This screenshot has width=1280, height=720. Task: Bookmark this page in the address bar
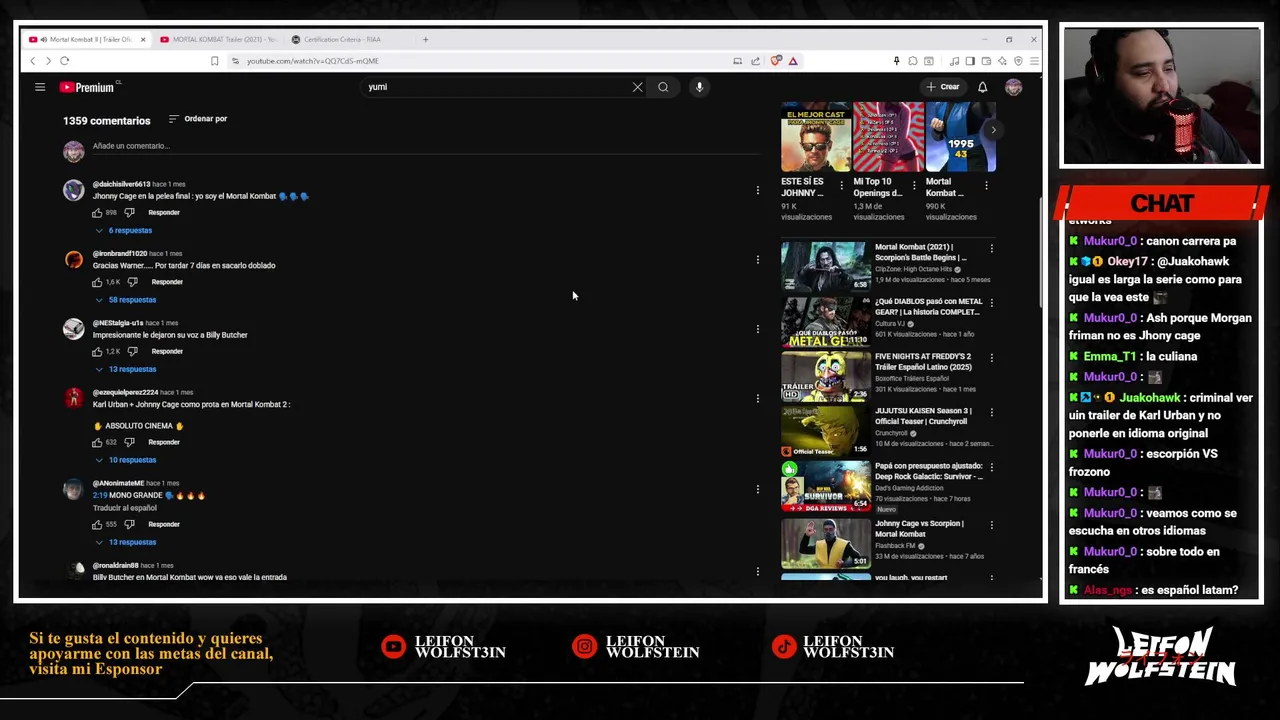coord(214,61)
